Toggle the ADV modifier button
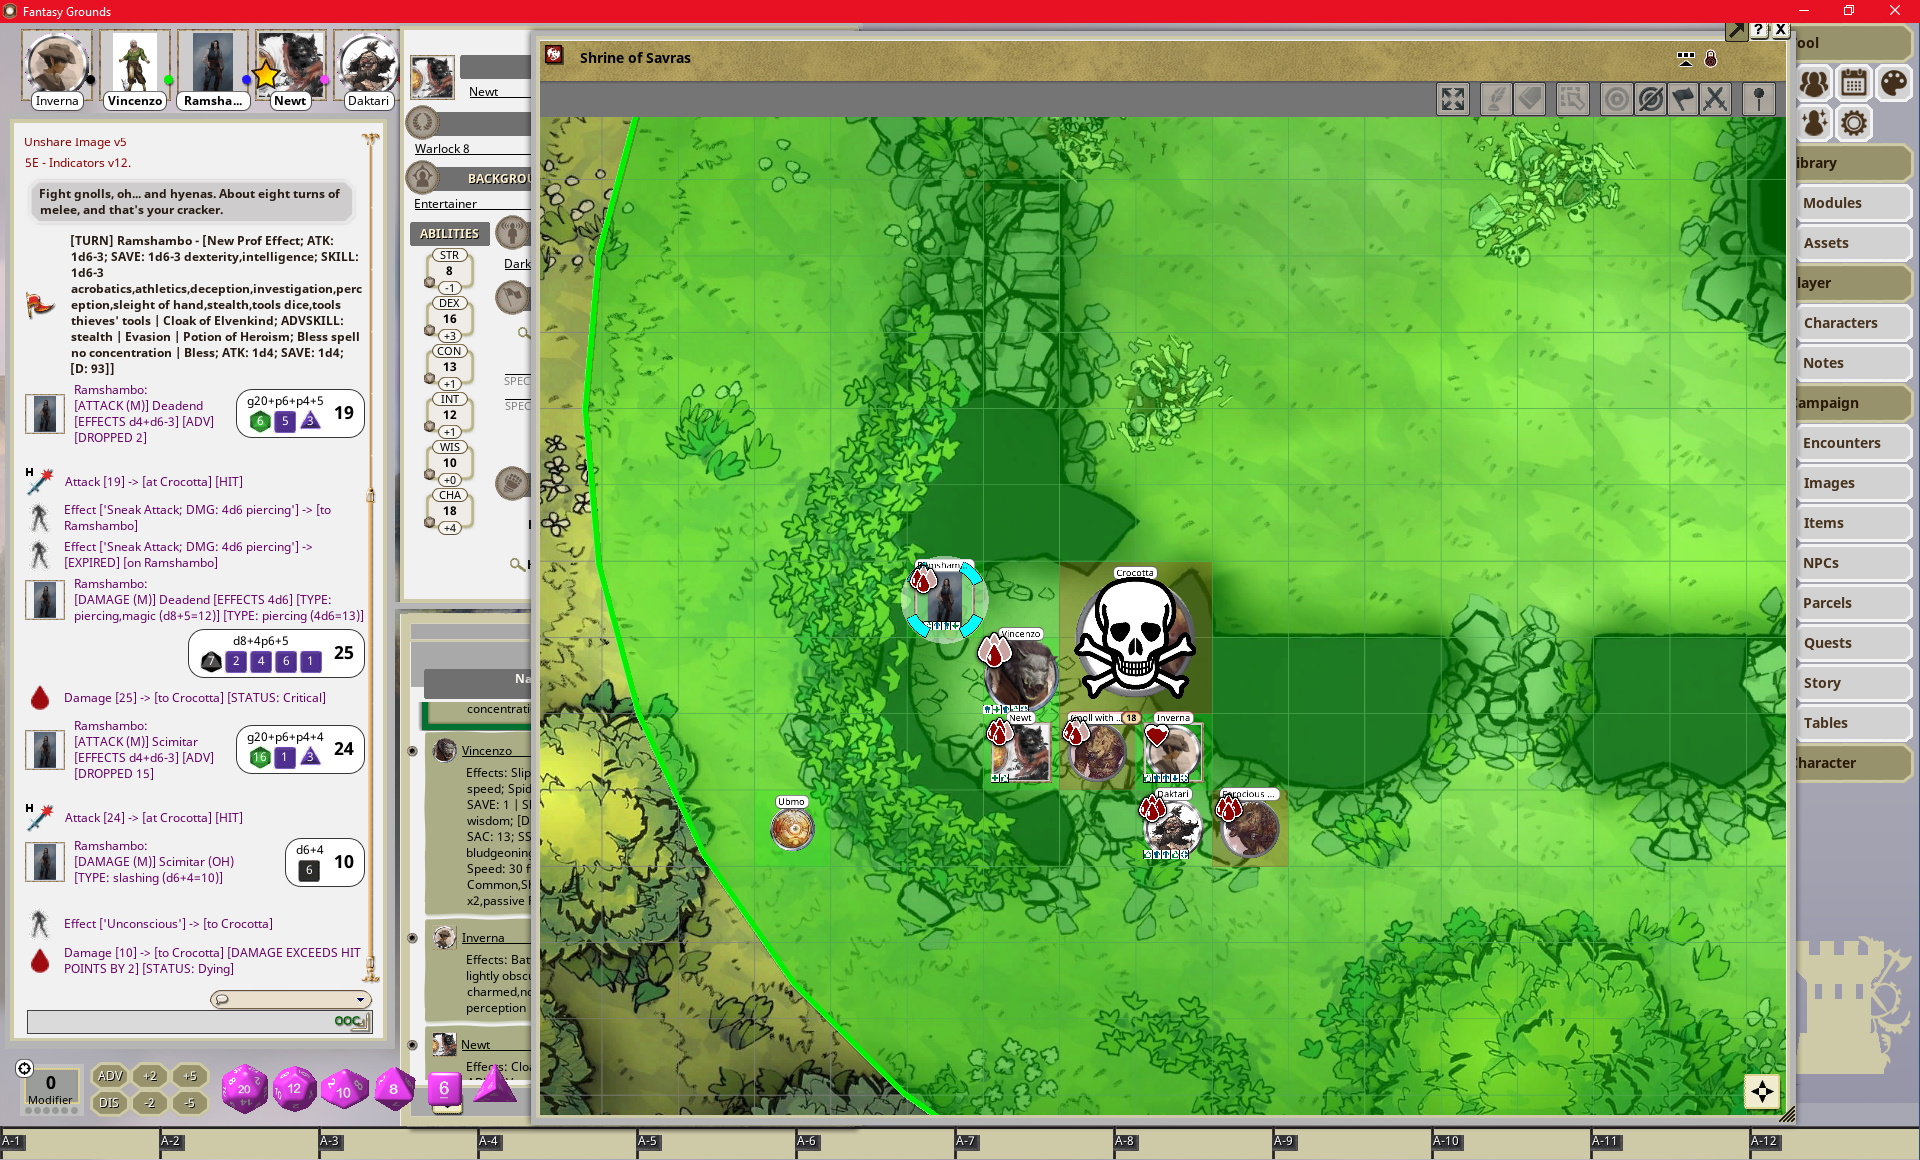Screen dimensions: 1920x1160 click(109, 1076)
